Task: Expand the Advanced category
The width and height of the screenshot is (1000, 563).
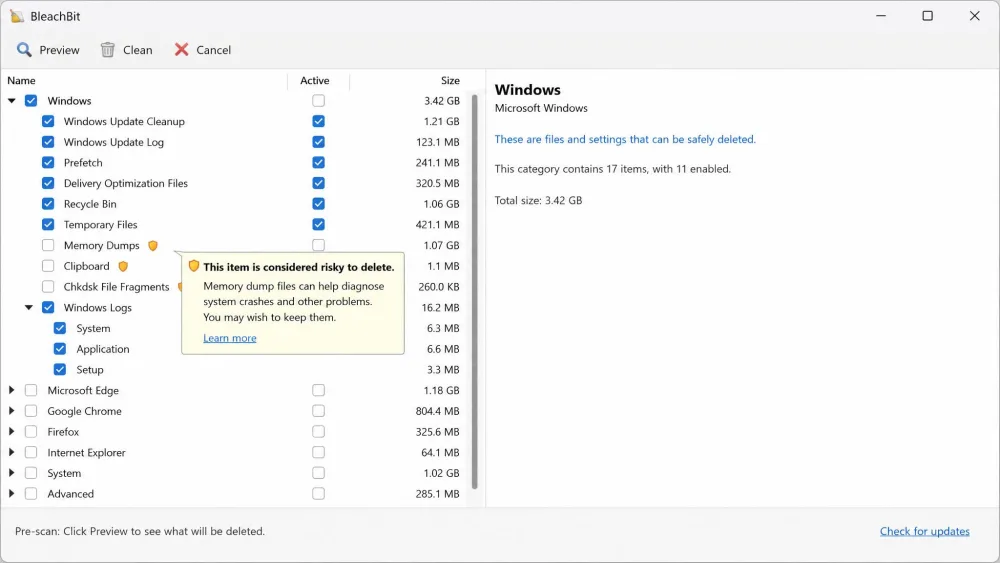Action: (11, 494)
